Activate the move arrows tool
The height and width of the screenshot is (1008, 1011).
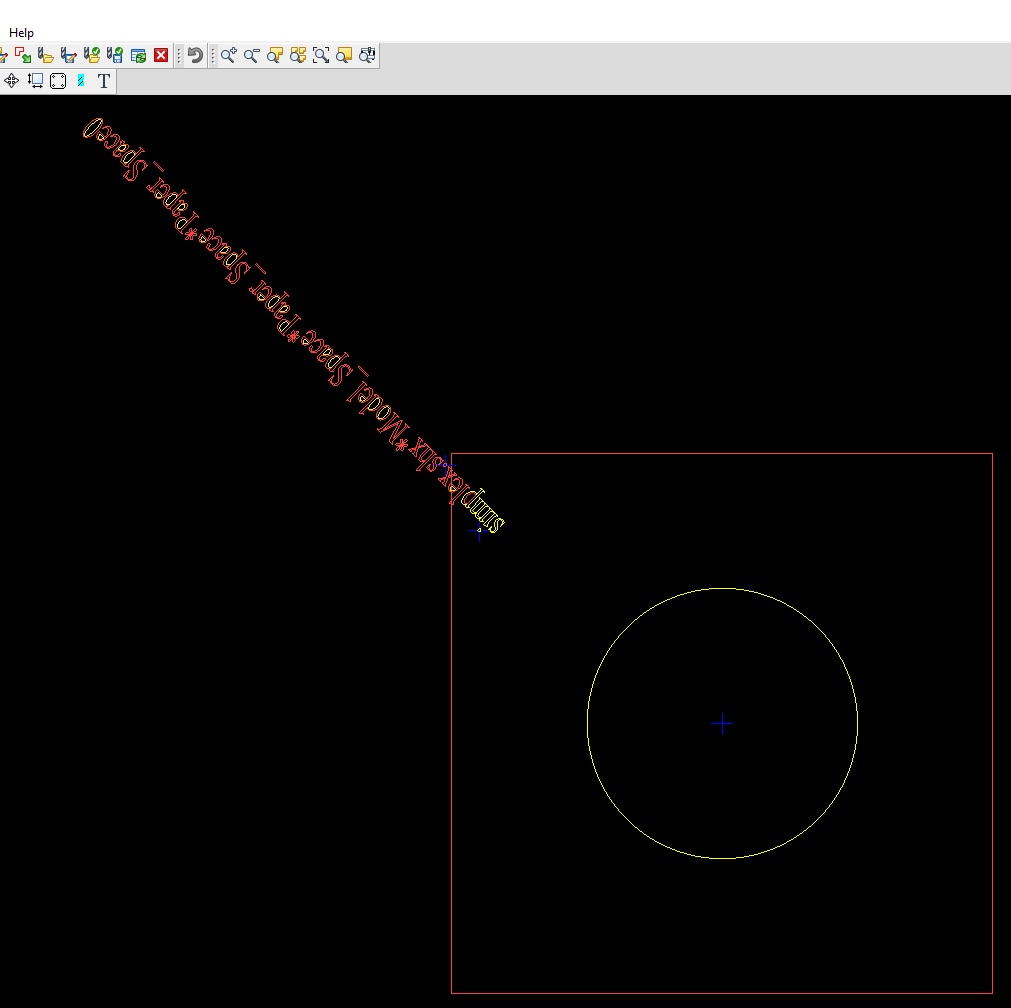click(x=11, y=81)
